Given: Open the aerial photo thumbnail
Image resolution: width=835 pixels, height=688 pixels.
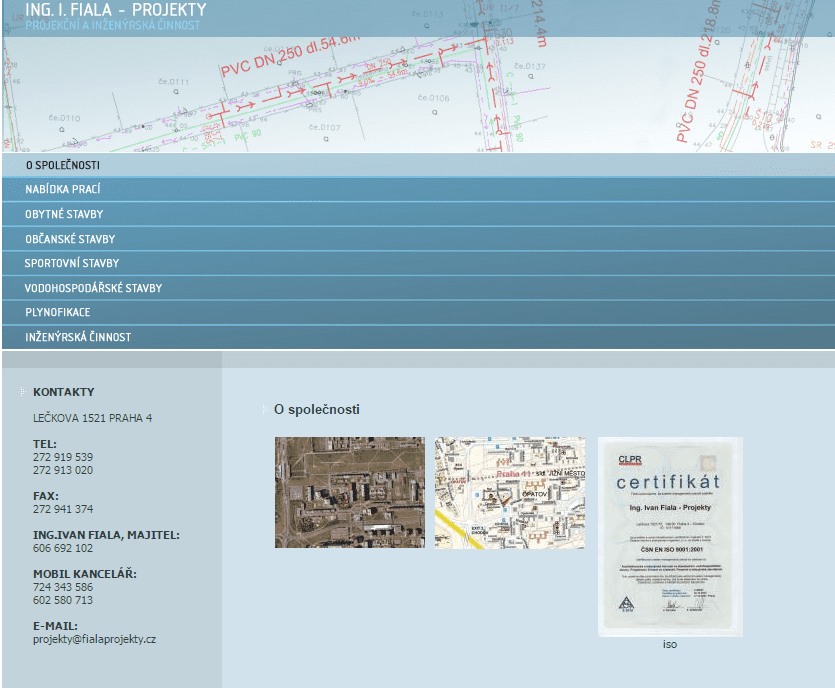Looking at the screenshot, I should pos(350,493).
